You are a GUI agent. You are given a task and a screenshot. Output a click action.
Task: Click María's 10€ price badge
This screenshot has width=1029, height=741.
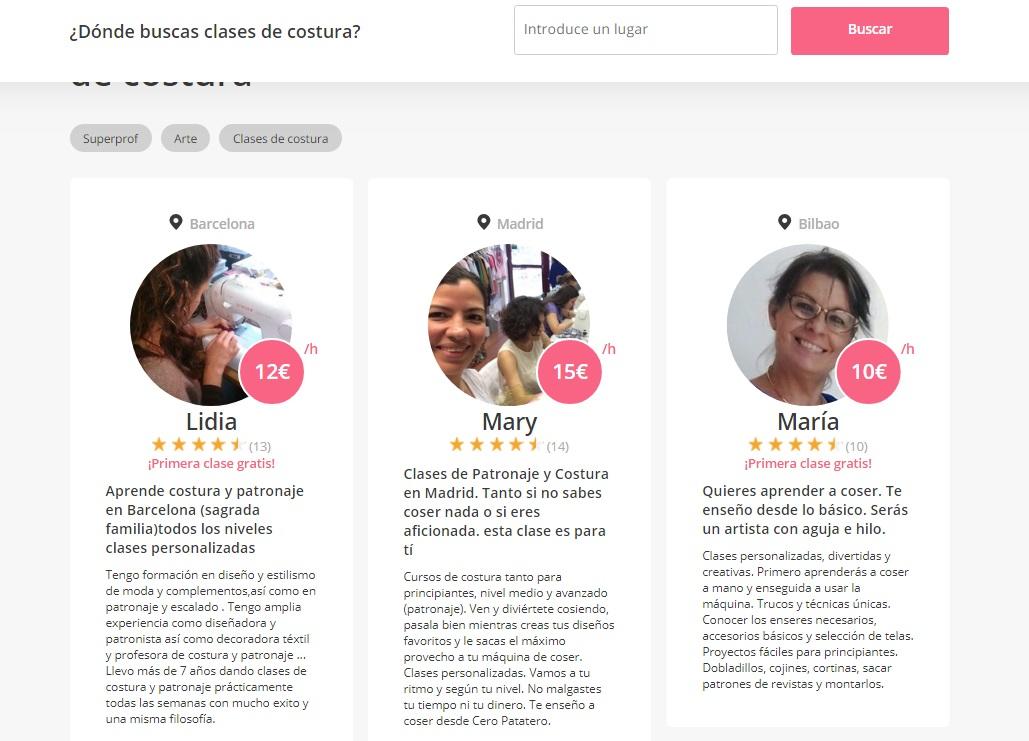pos(868,371)
